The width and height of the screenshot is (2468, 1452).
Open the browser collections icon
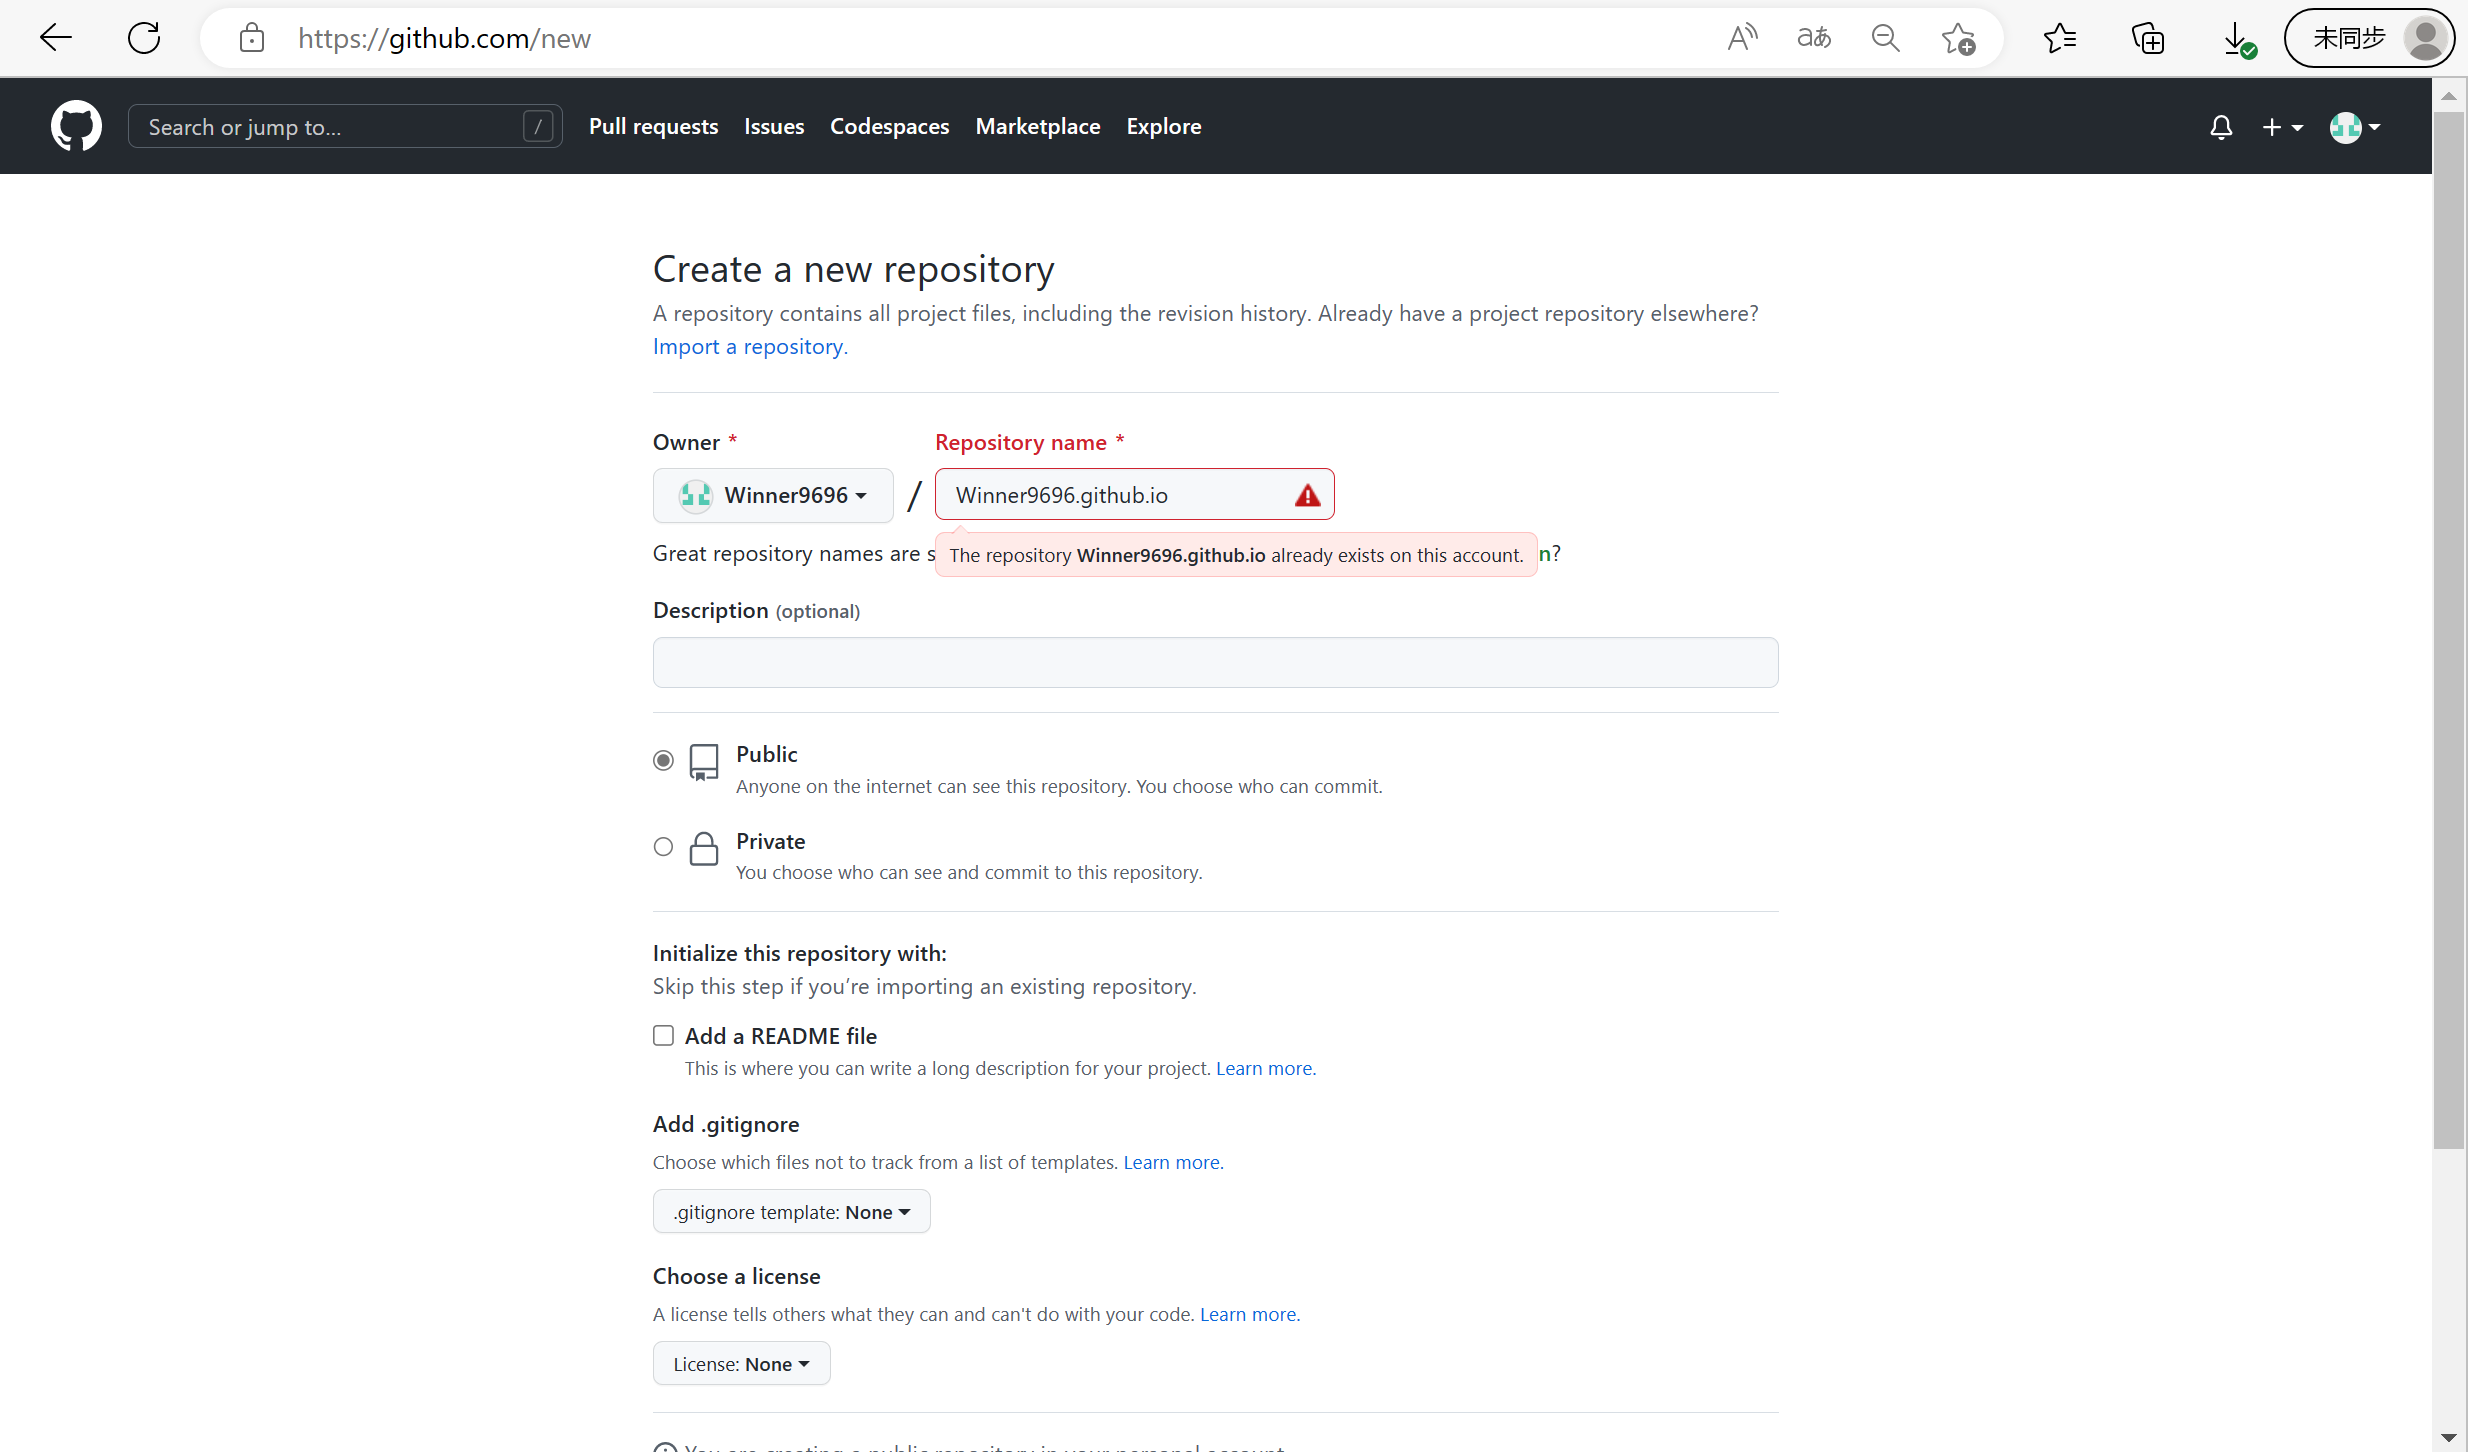point(2147,39)
